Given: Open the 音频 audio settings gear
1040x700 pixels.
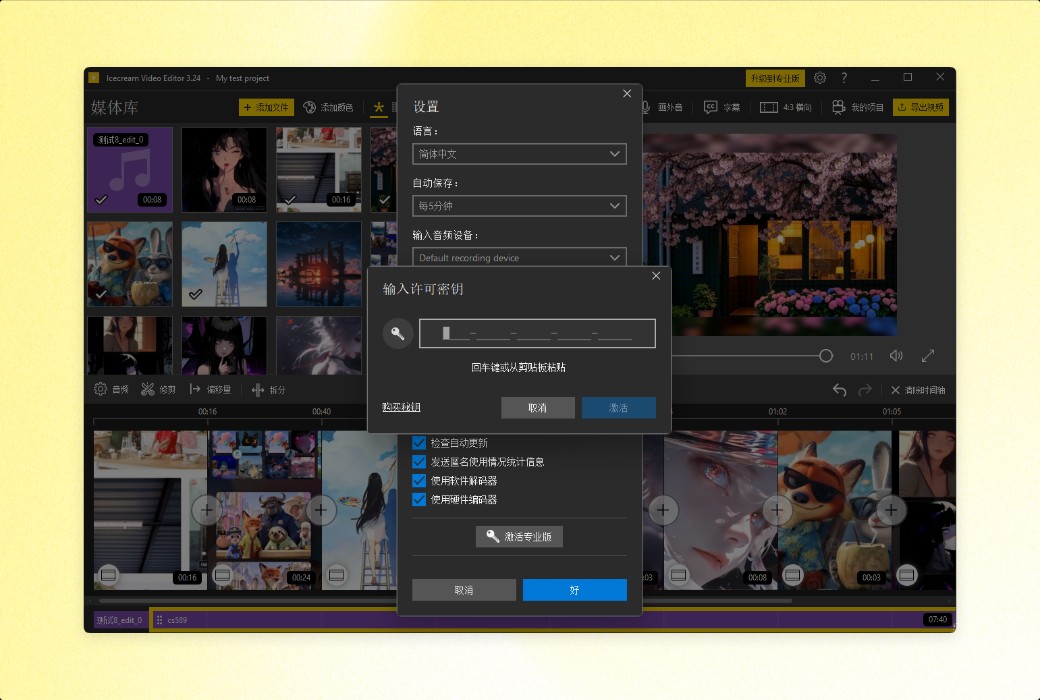Looking at the screenshot, I should click(x=99, y=387).
